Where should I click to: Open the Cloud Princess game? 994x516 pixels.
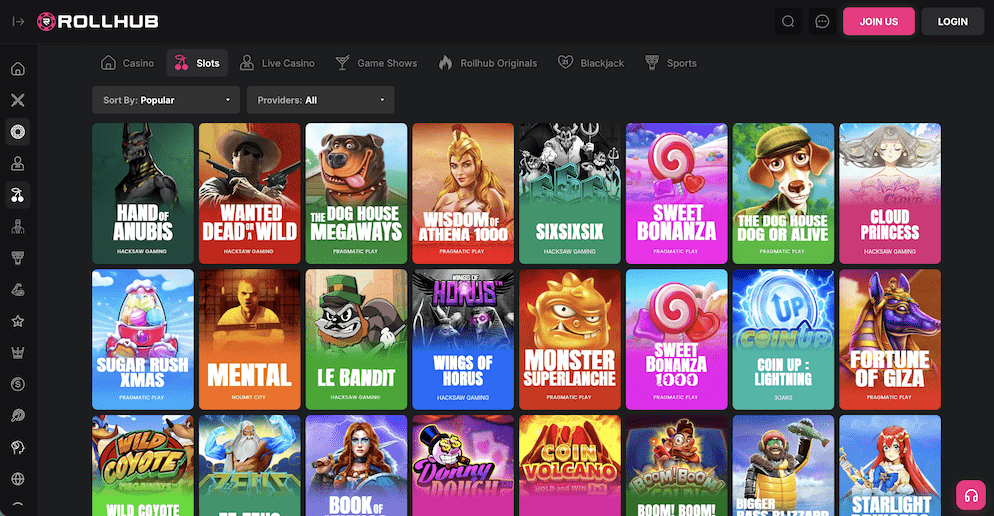pos(890,193)
